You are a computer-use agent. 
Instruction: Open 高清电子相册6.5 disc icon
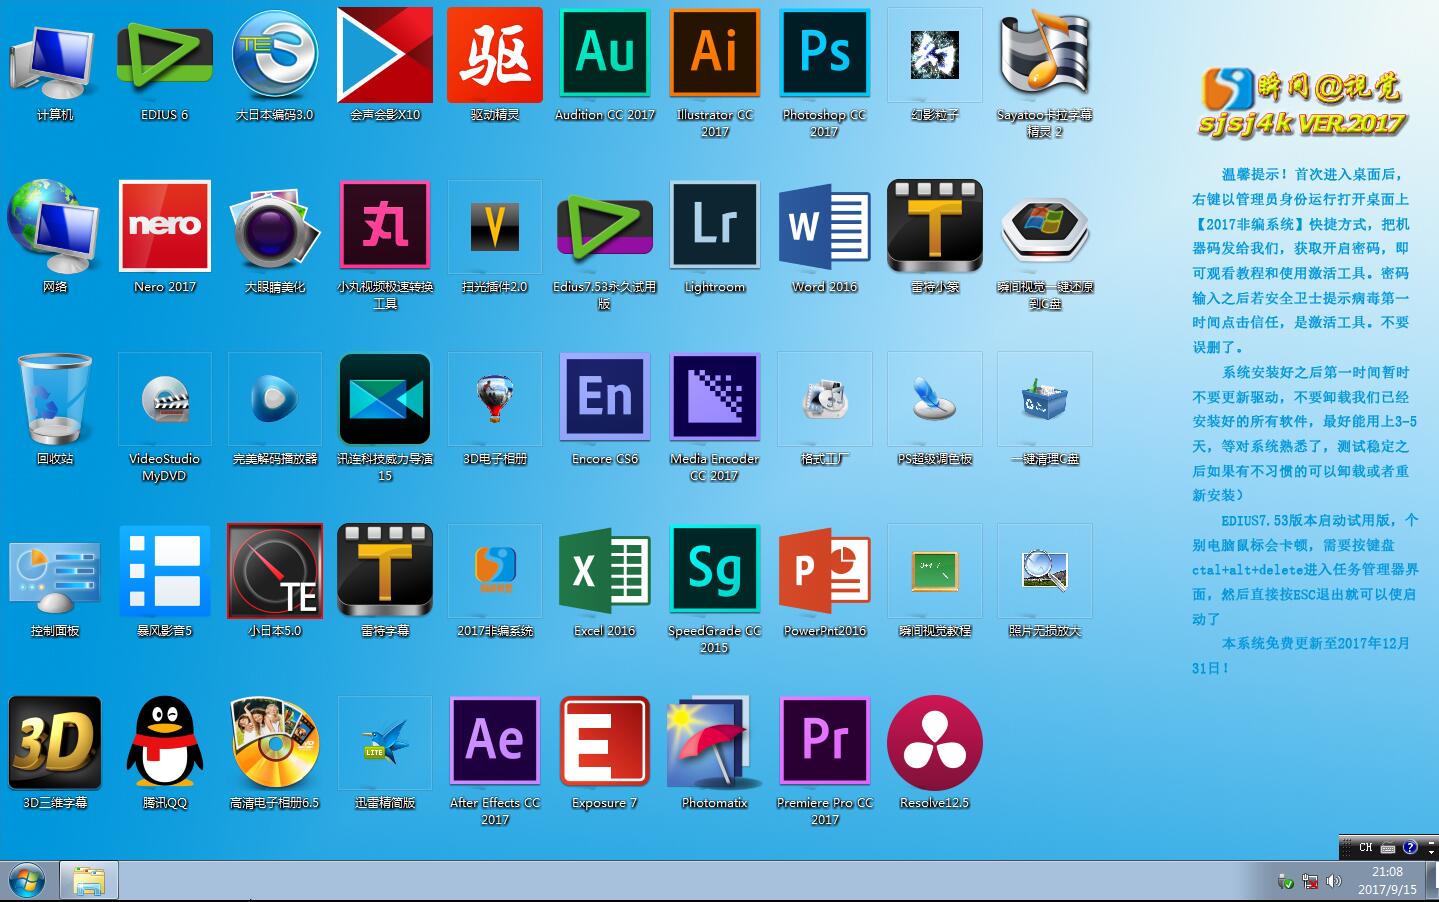coord(275,743)
